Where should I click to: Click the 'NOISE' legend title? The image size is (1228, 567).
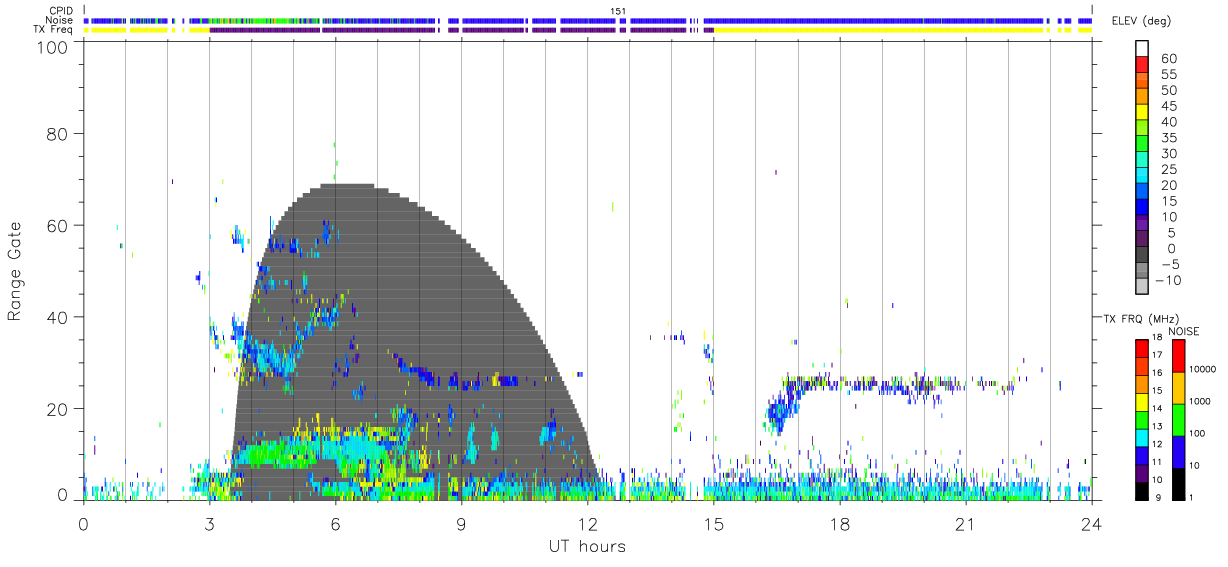[x=1183, y=331]
